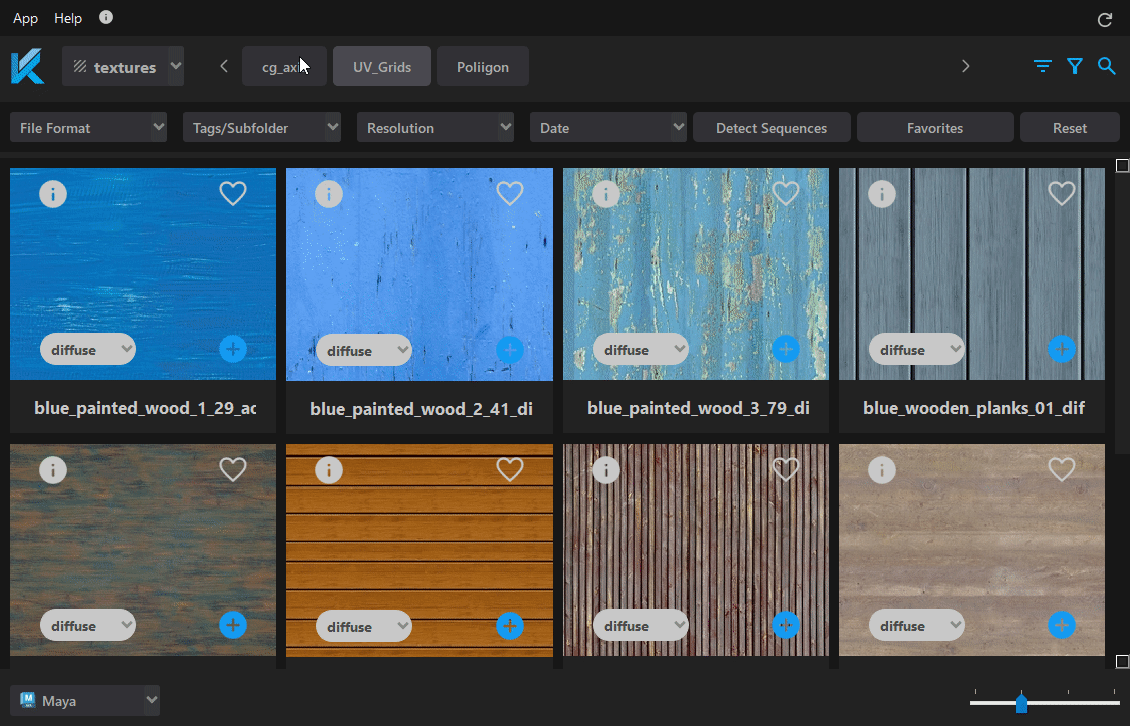Select the blue_wooden_planks_01 thumbnail

(x=972, y=274)
